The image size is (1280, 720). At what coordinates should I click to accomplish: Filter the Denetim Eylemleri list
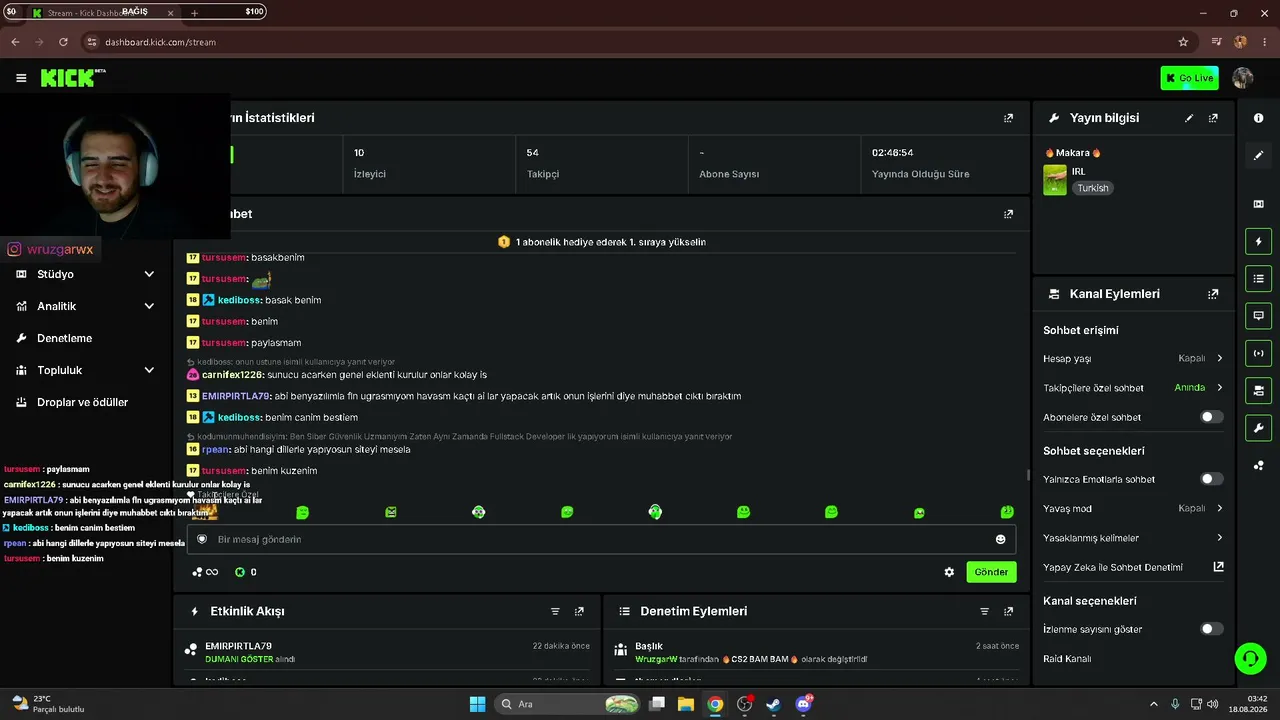tap(984, 611)
